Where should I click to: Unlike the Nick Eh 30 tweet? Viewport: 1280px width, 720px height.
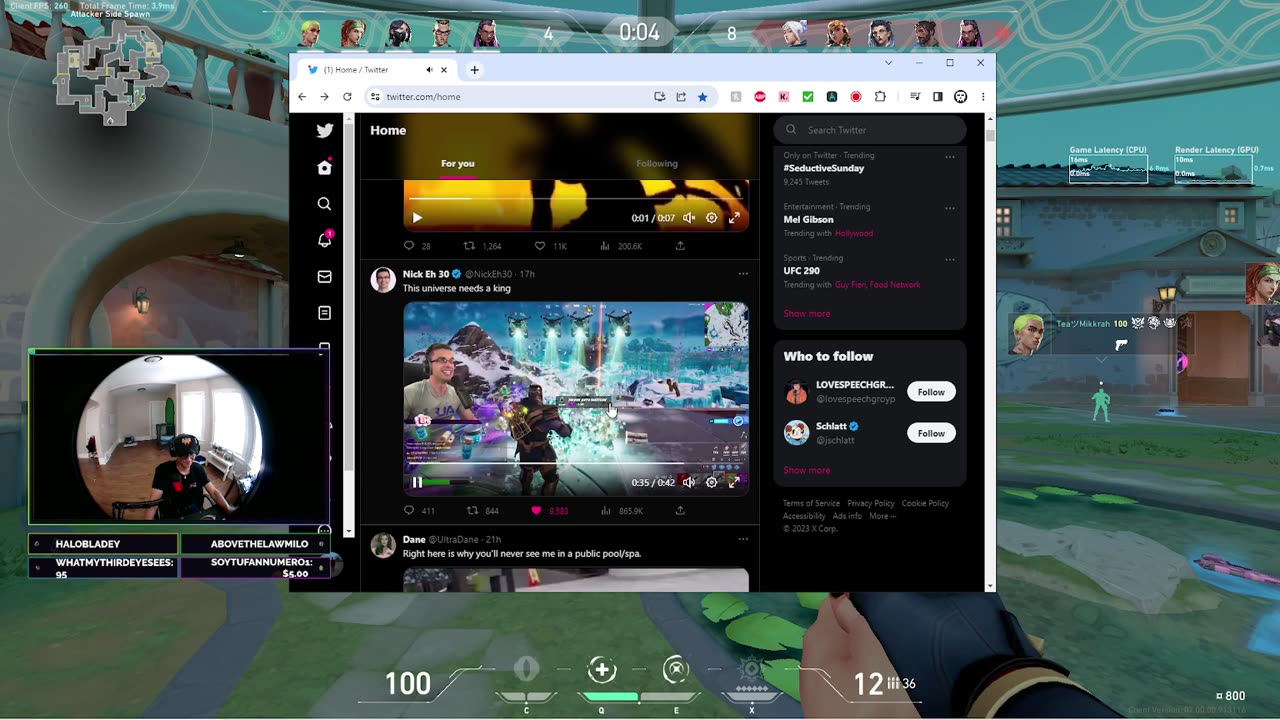[x=536, y=511]
